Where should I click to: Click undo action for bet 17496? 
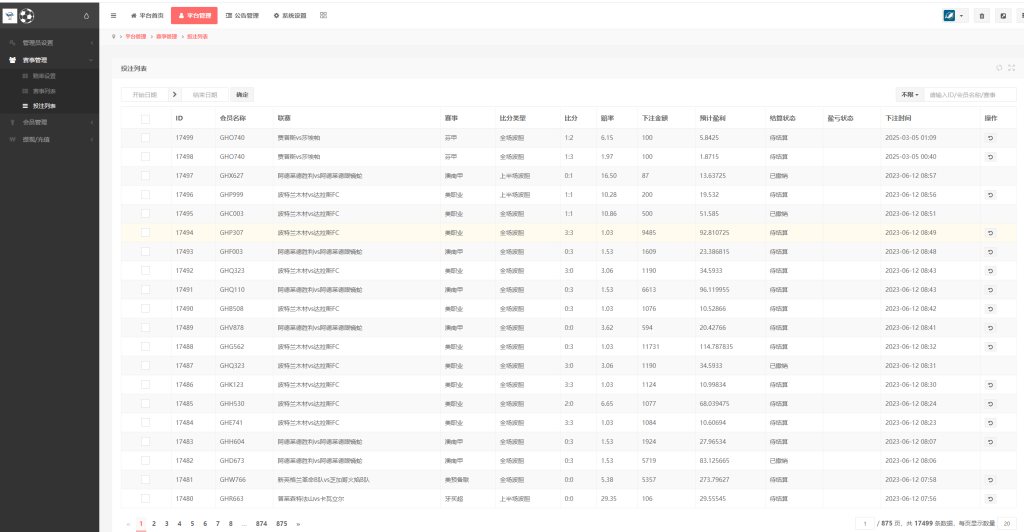coord(990,195)
